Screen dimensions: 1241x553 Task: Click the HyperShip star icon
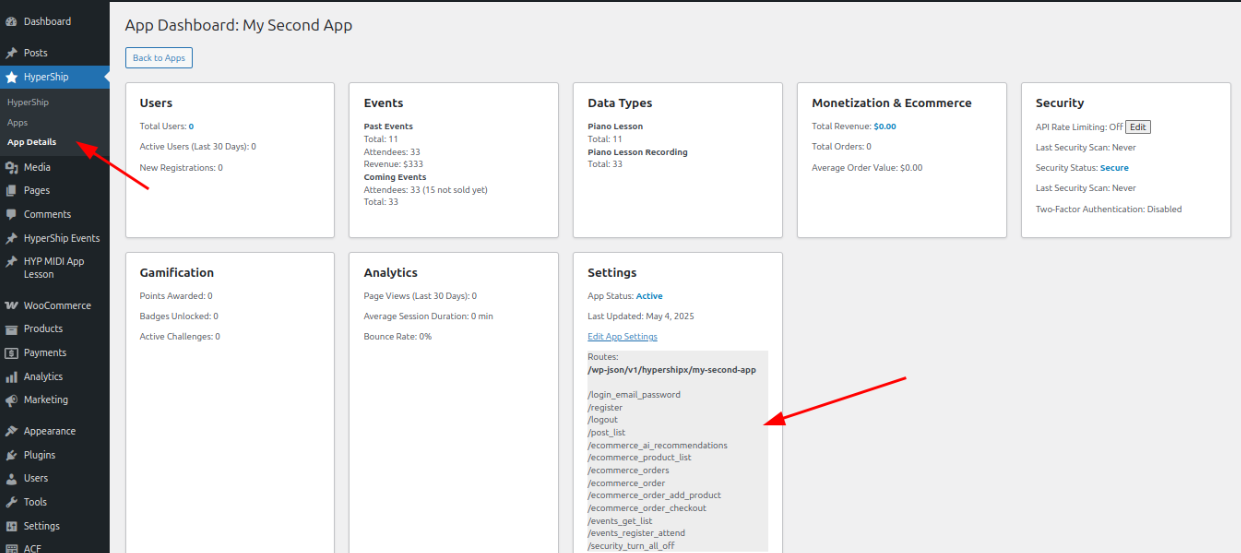pos(12,77)
